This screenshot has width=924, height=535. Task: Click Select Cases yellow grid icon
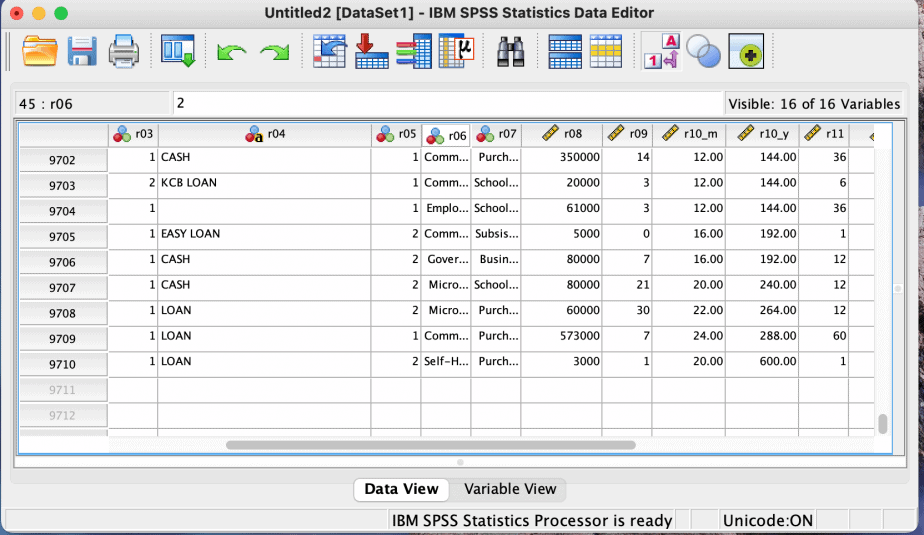[x=606, y=52]
